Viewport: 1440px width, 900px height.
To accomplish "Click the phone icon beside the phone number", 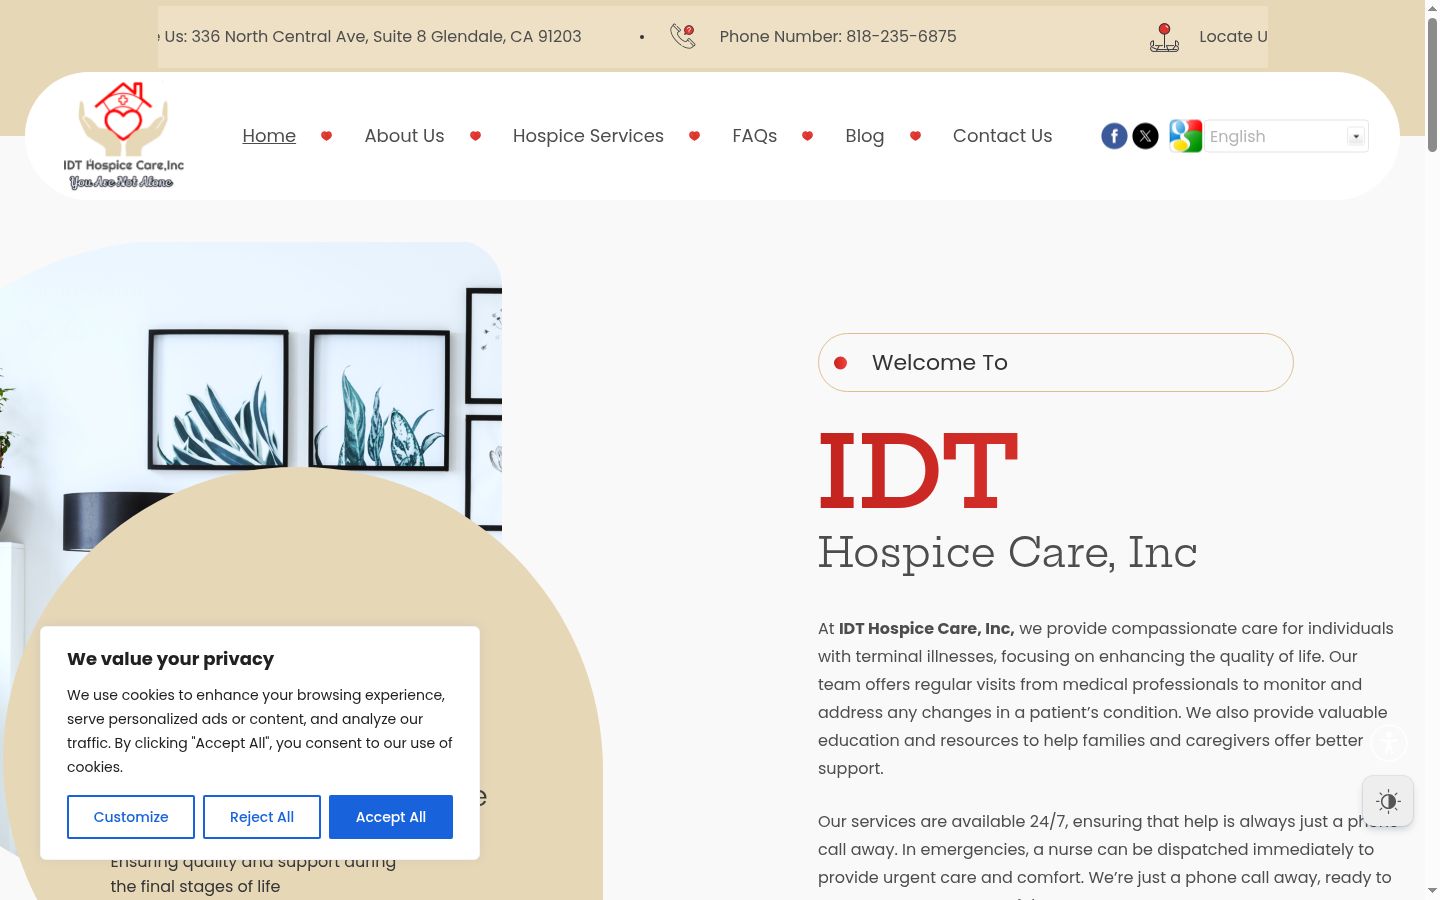I will coord(683,36).
